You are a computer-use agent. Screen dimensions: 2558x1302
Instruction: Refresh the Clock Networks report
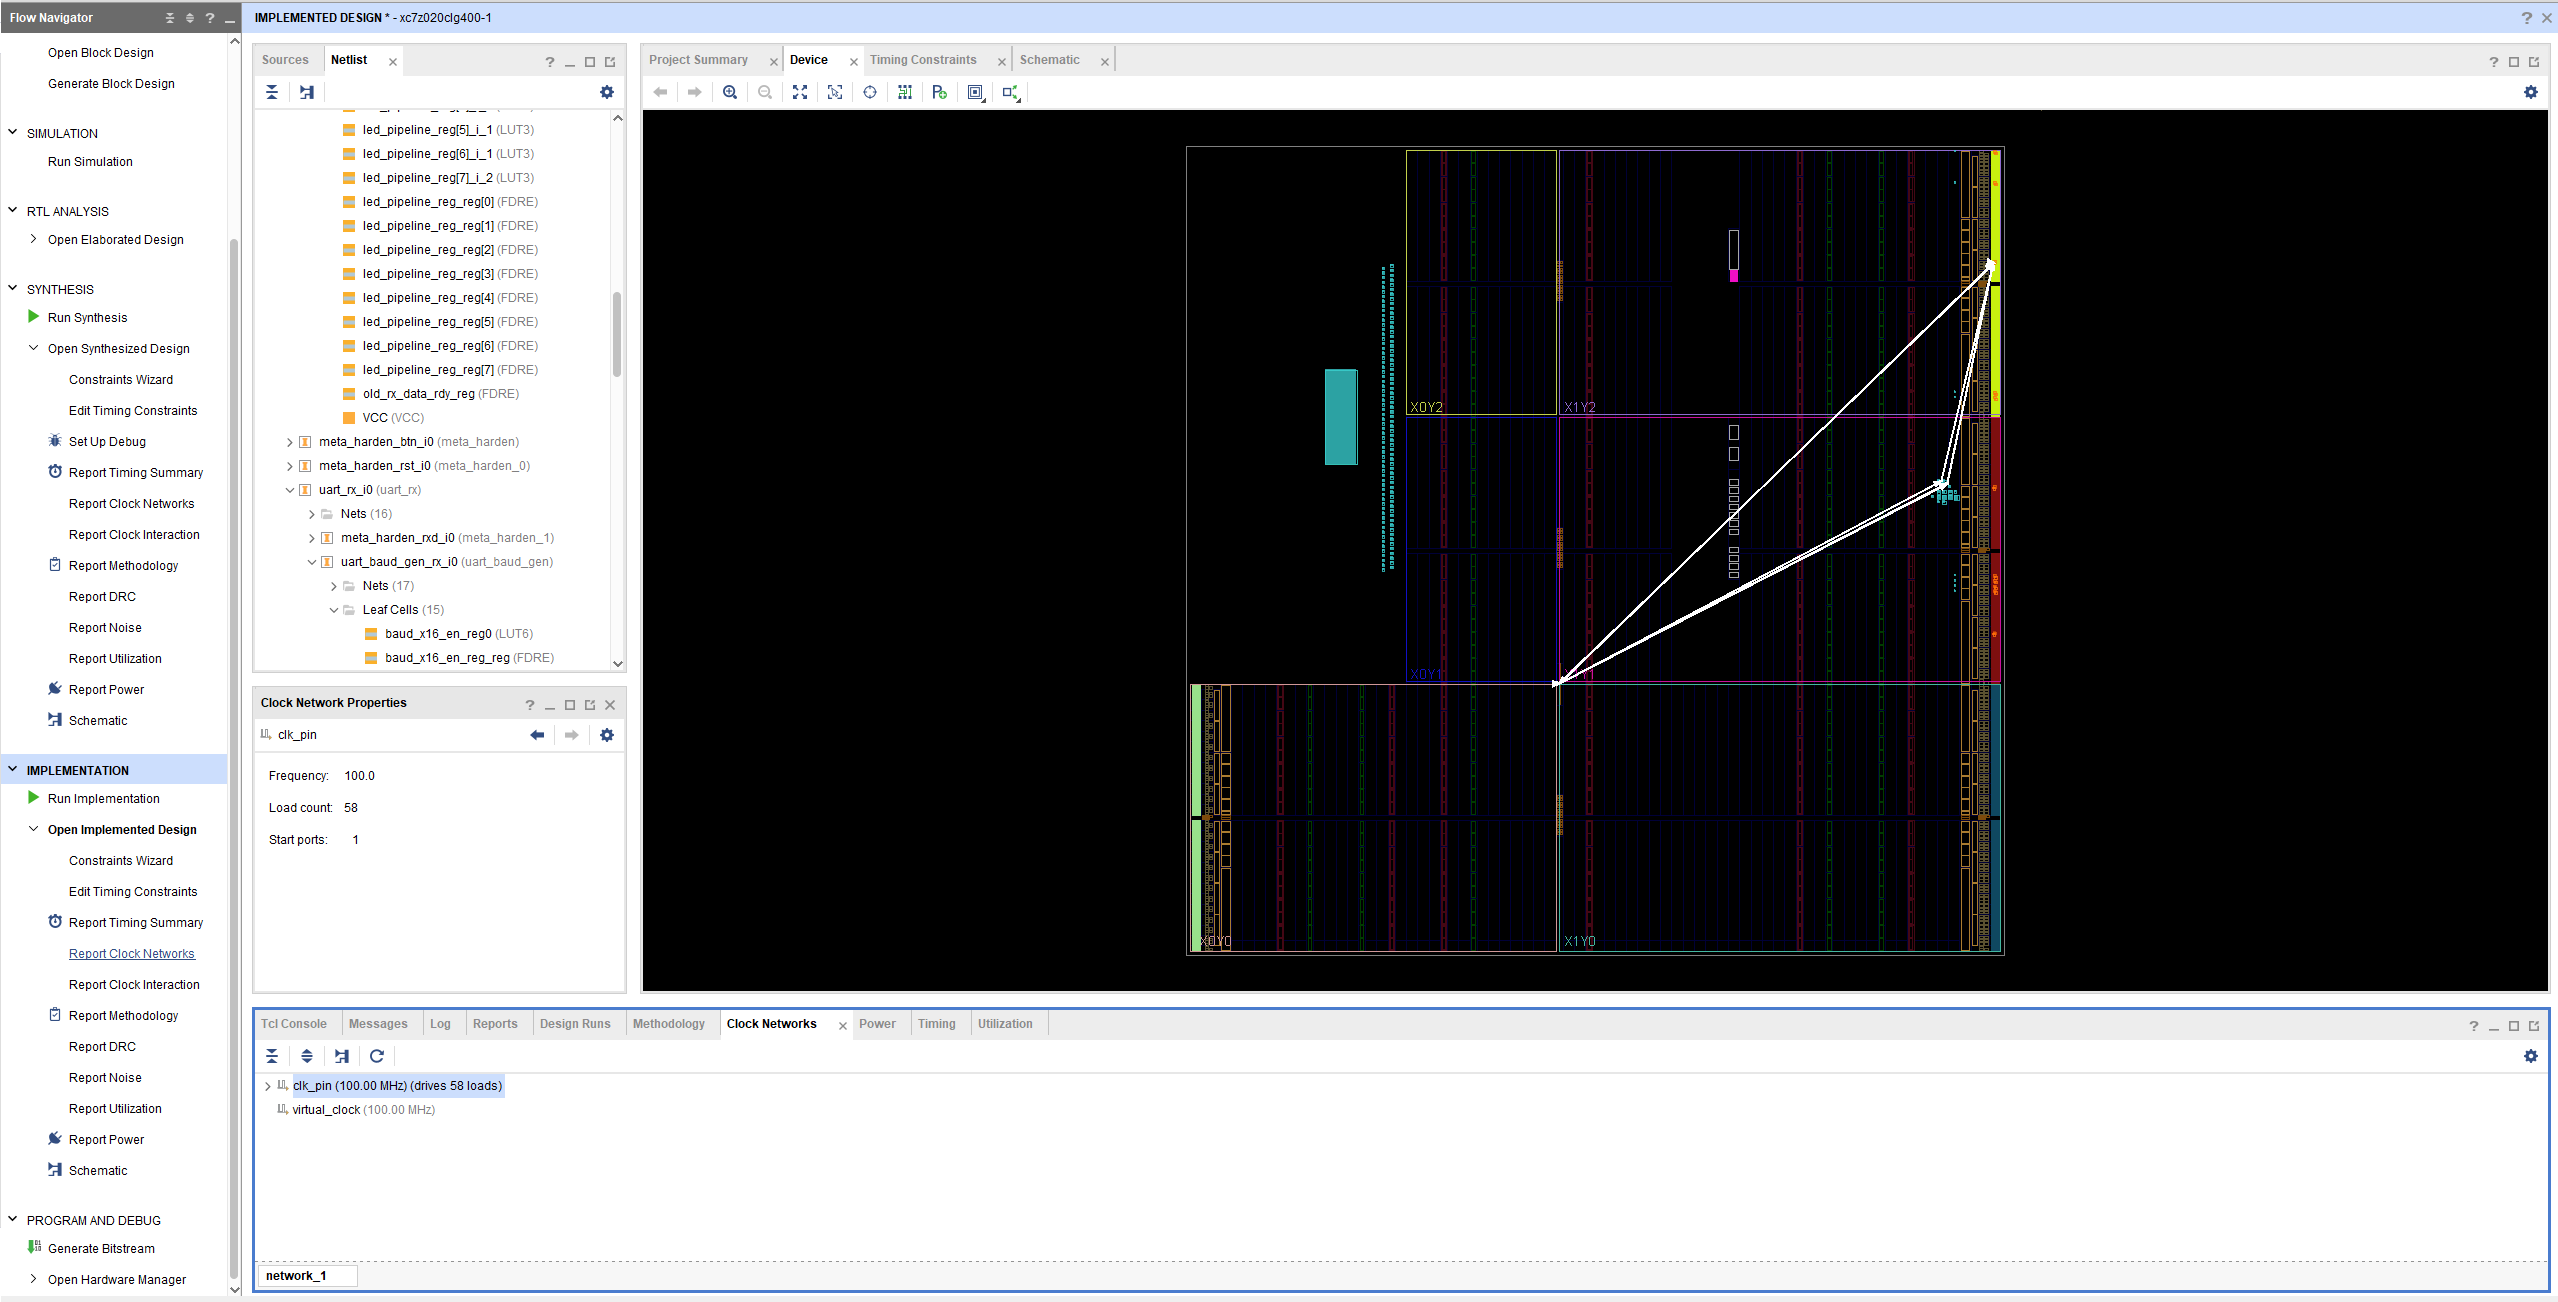(x=377, y=1056)
